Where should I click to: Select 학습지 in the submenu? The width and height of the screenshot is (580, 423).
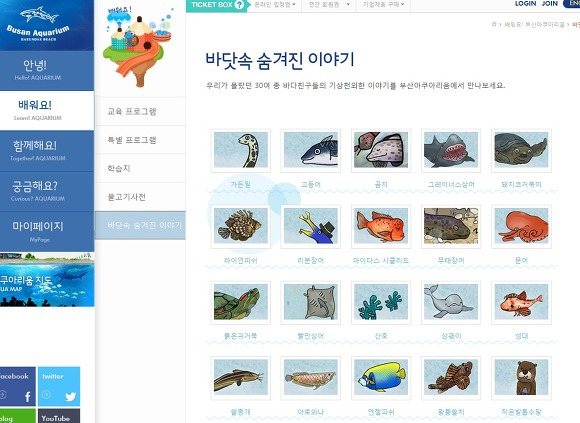[140, 168]
